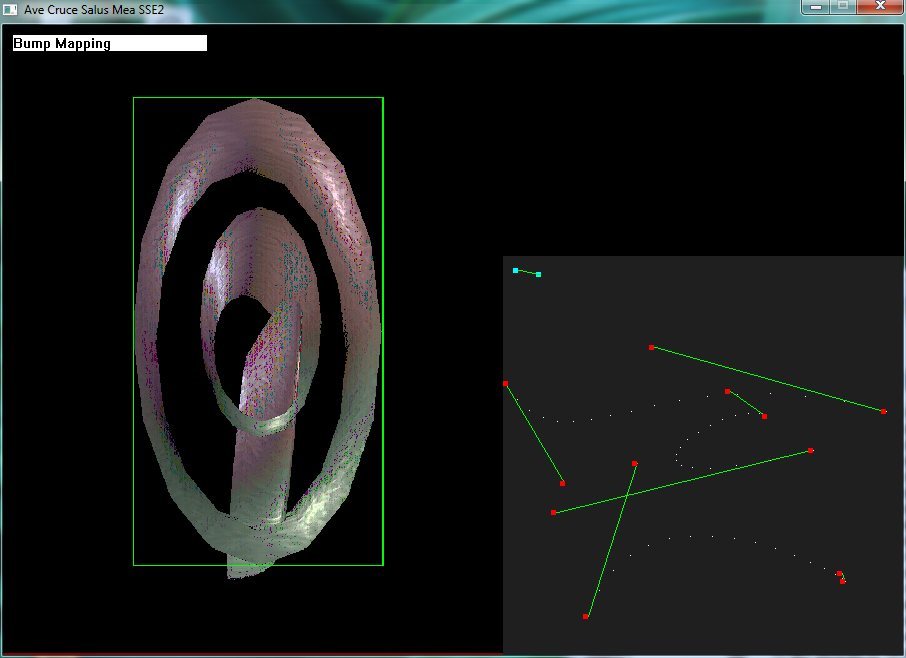This screenshot has height=658, width=906.
Task: Select the right cyan control point
Action: pos(539,274)
